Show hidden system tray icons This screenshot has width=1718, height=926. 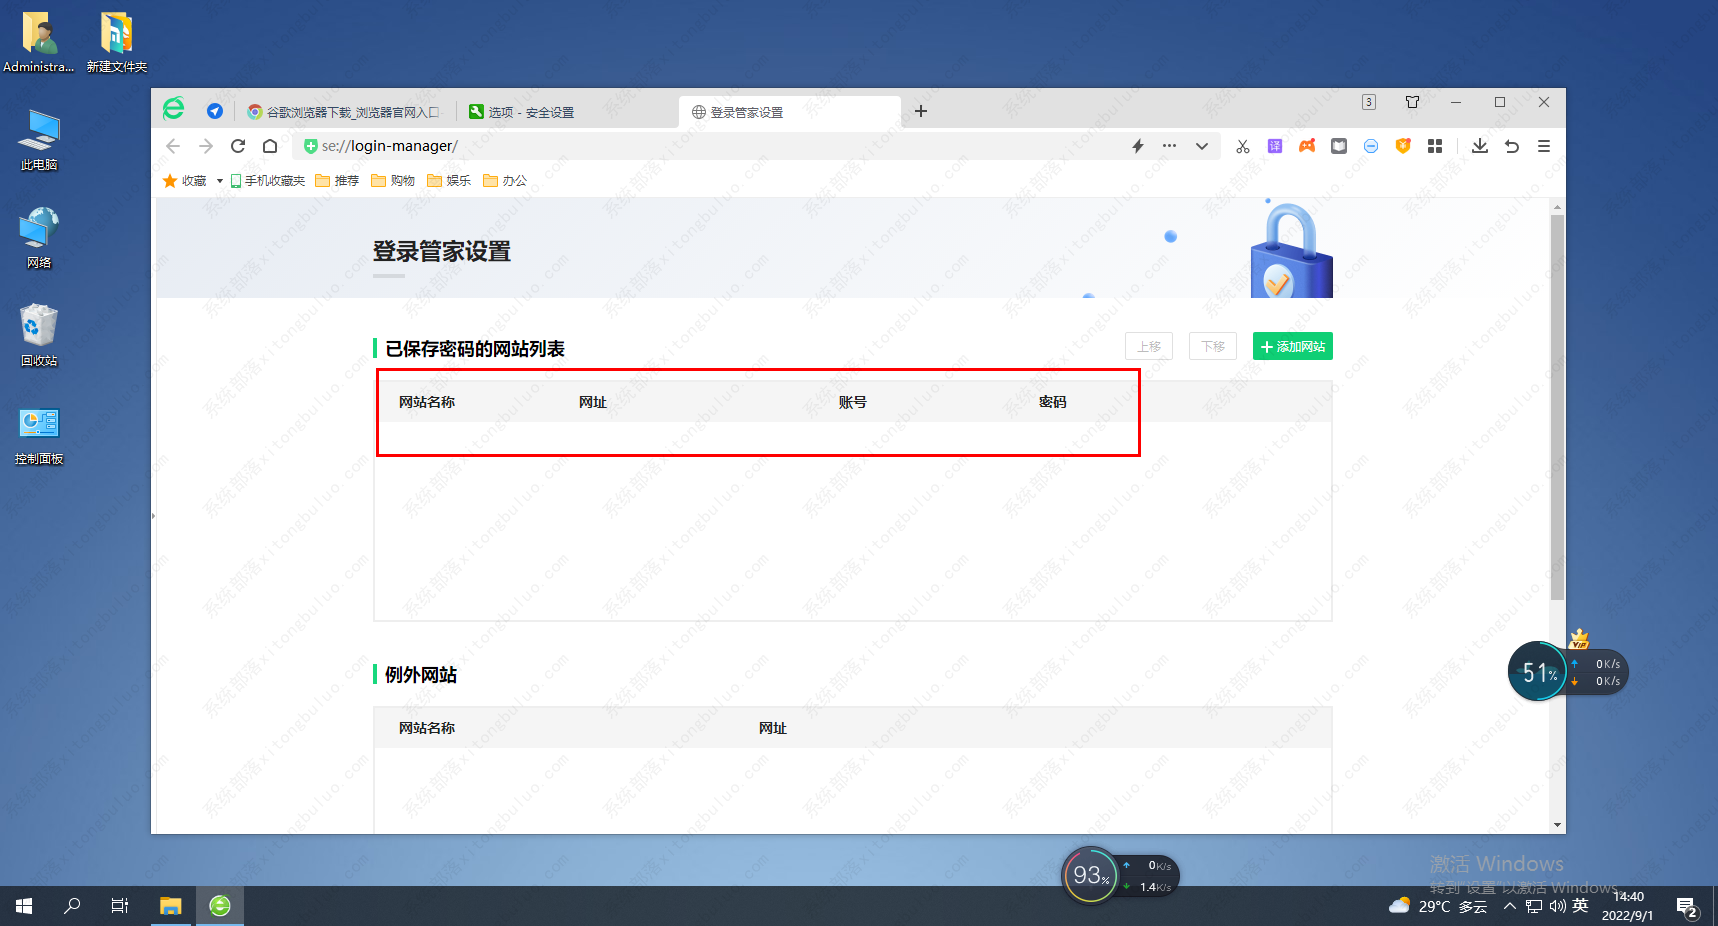point(1510,906)
